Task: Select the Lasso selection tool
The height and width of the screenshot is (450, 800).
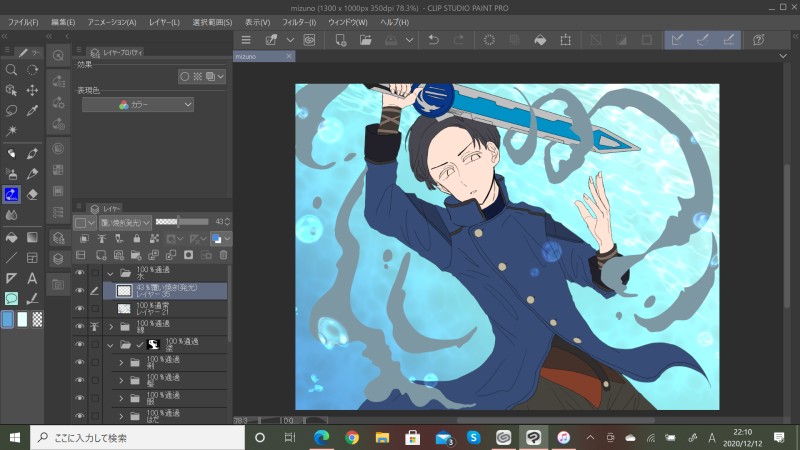Action: [11, 110]
